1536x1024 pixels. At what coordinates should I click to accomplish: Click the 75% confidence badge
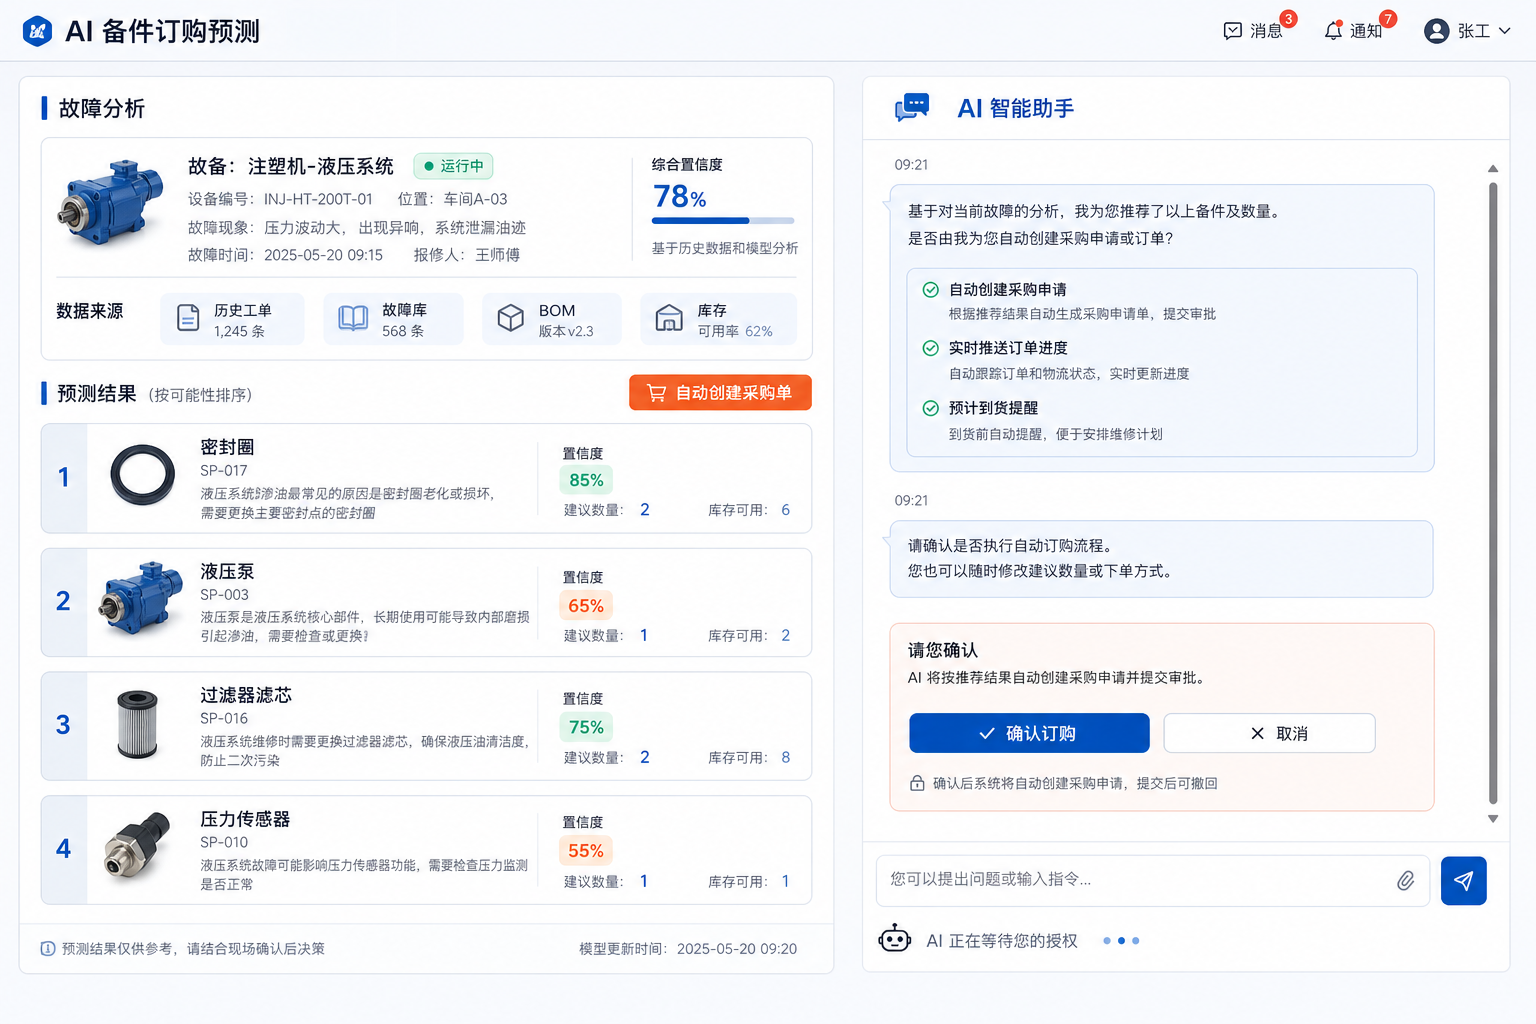click(586, 727)
